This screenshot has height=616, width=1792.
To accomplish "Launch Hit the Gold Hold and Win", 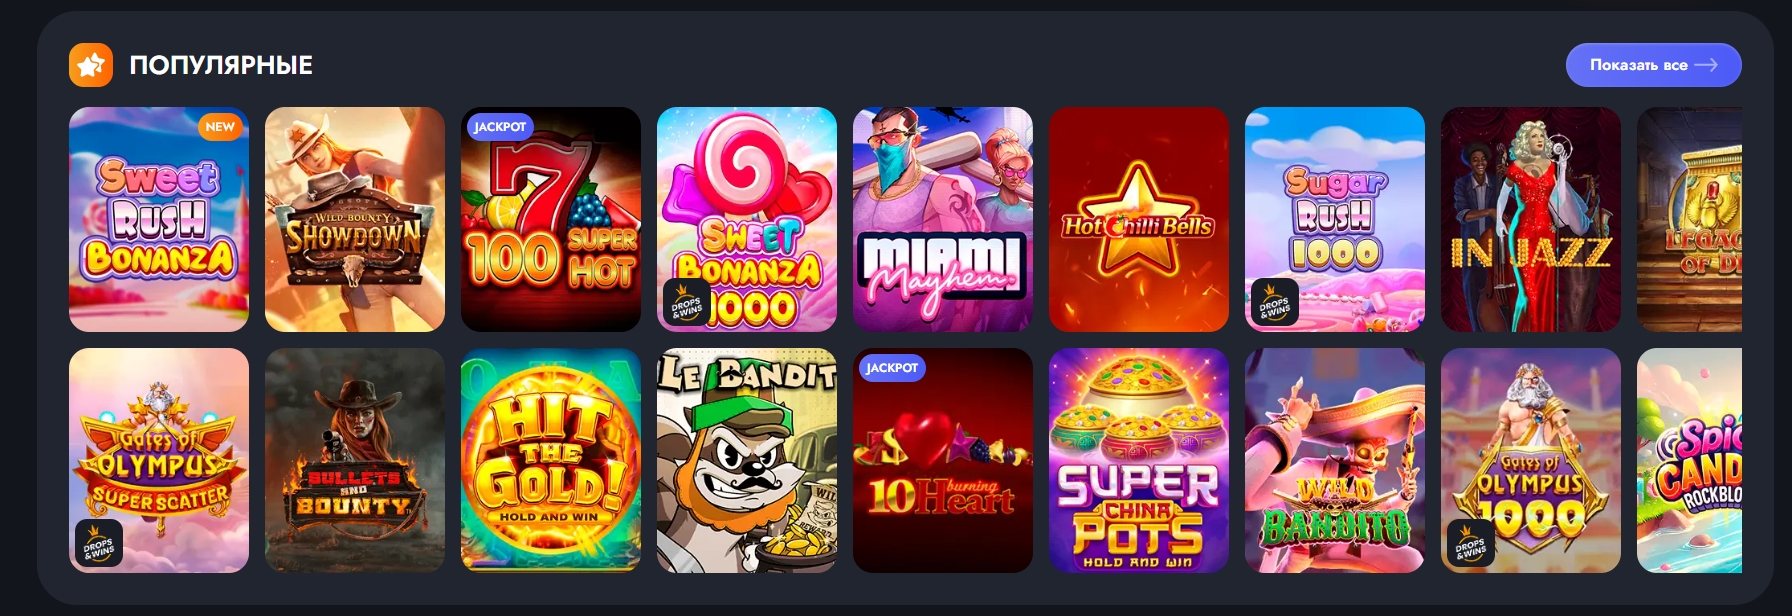I will 551,460.
